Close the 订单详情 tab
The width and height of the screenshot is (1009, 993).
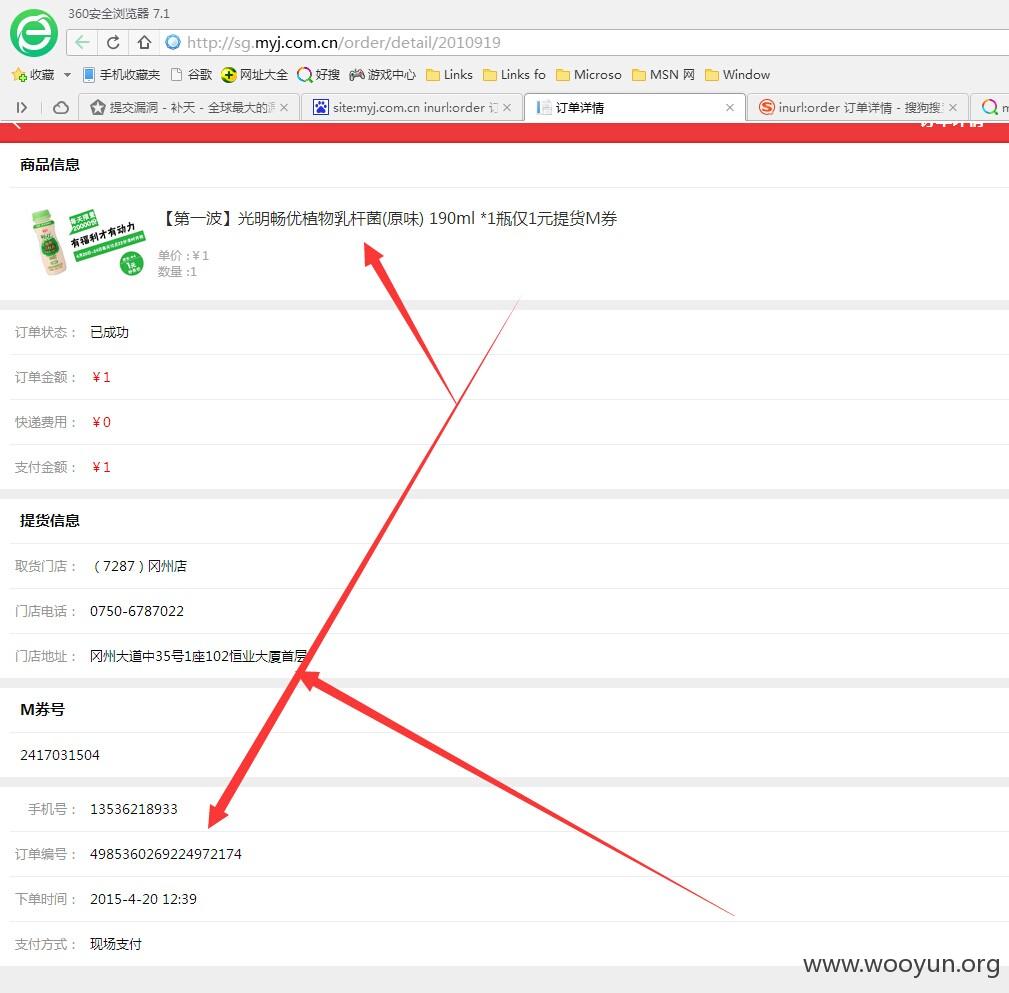pos(730,107)
